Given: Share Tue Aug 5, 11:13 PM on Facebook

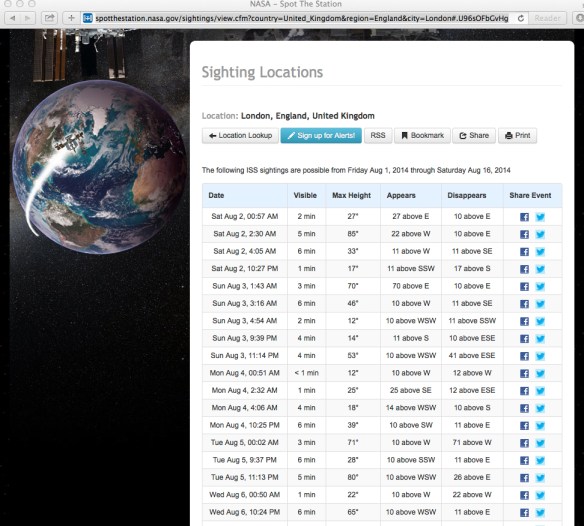Looking at the screenshot, I should 524,478.
